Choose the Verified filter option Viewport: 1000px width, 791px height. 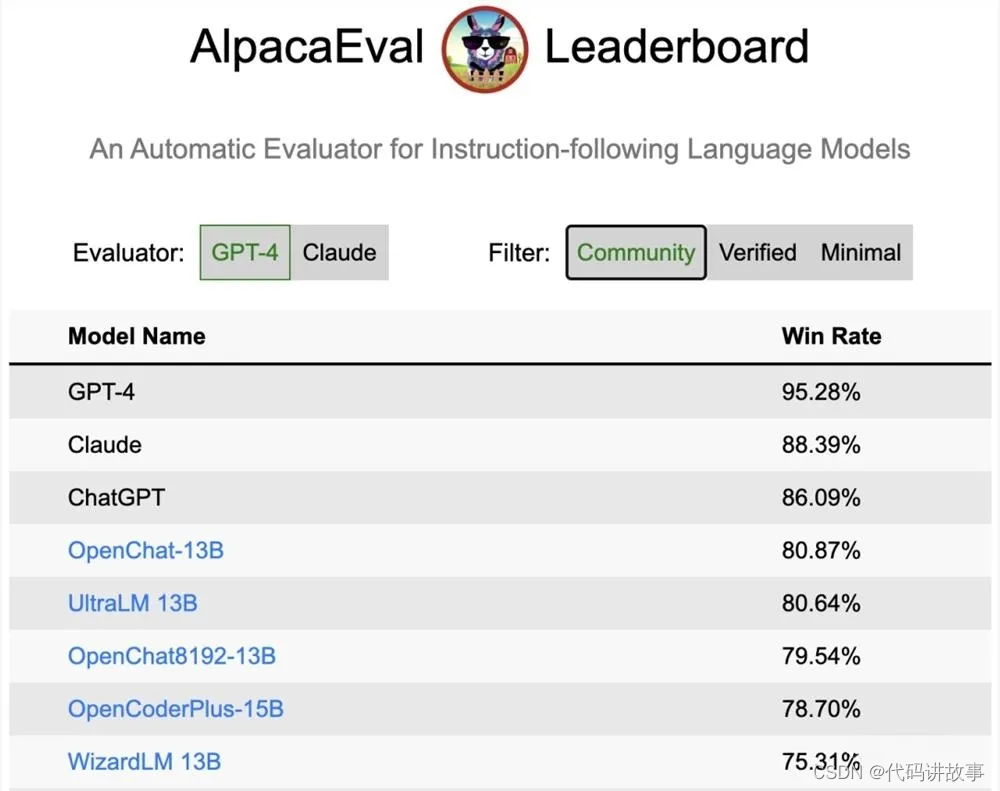(758, 252)
